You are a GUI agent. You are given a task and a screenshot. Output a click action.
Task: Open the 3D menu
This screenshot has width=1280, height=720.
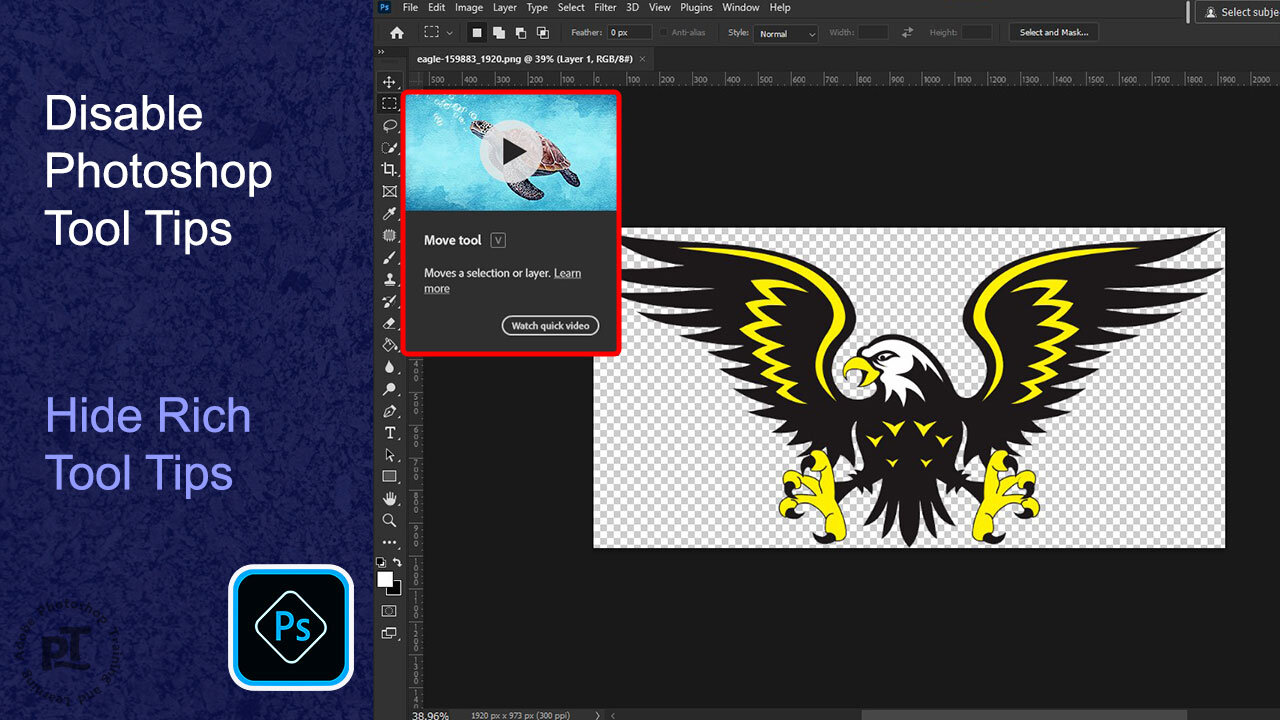pos(632,7)
